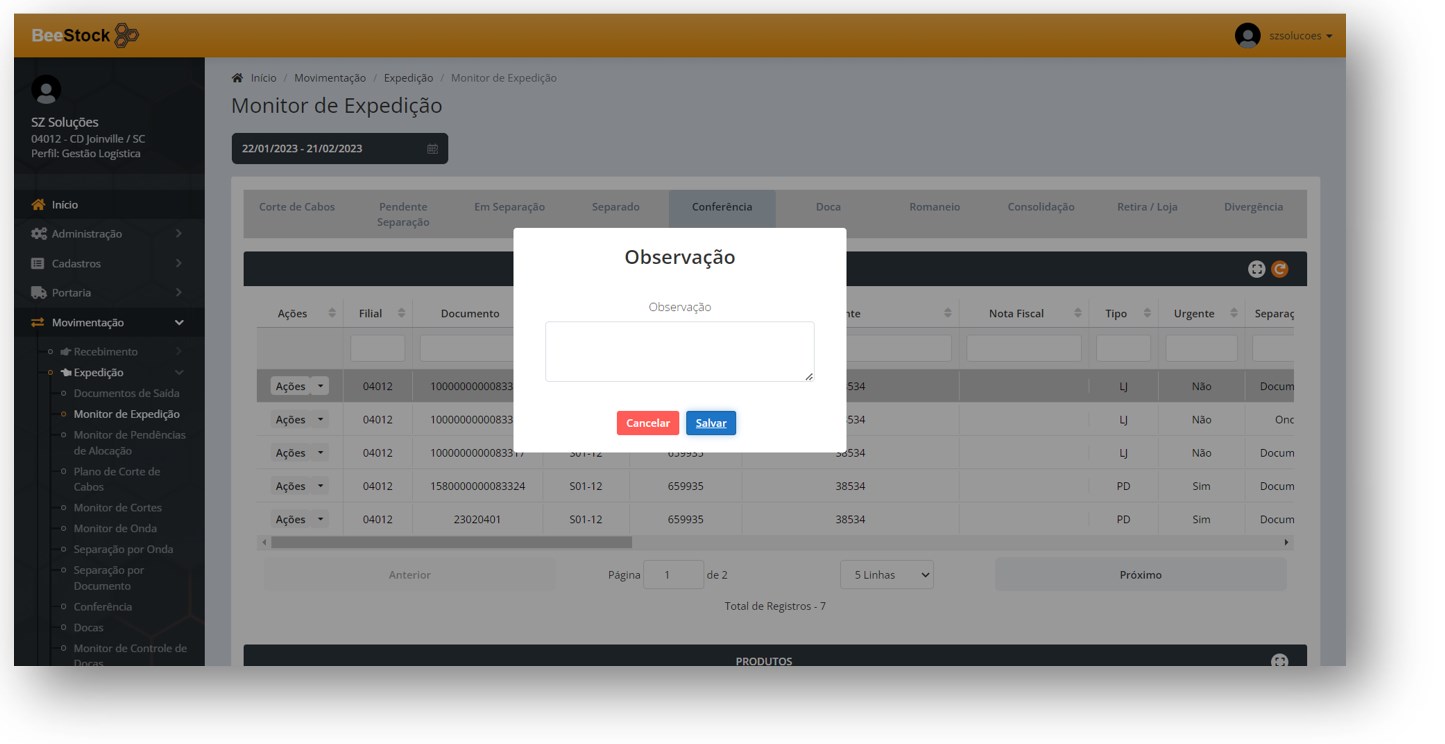Click the Observação text area
The width and height of the screenshot is (1445, 744).
pyautogui.click(x=679, y=351)
